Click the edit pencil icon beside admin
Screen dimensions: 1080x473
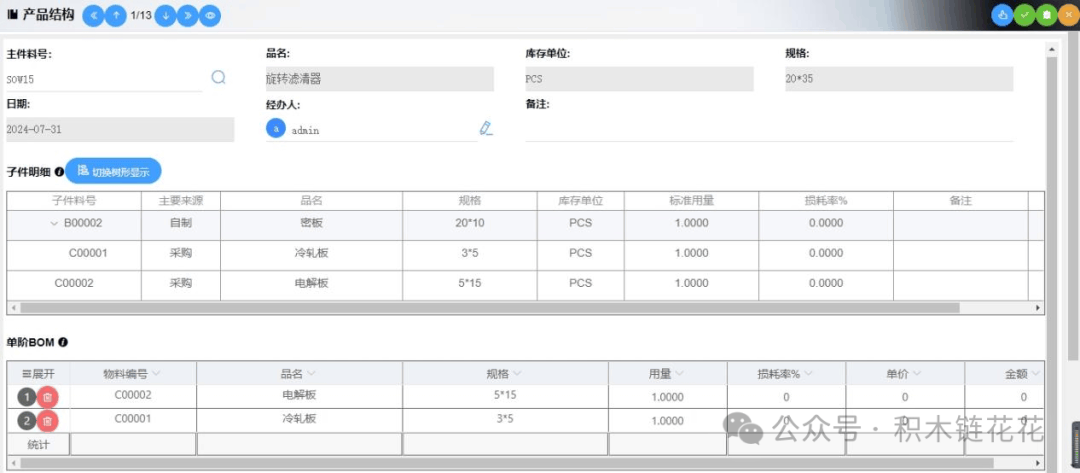[x=486, y=128]
